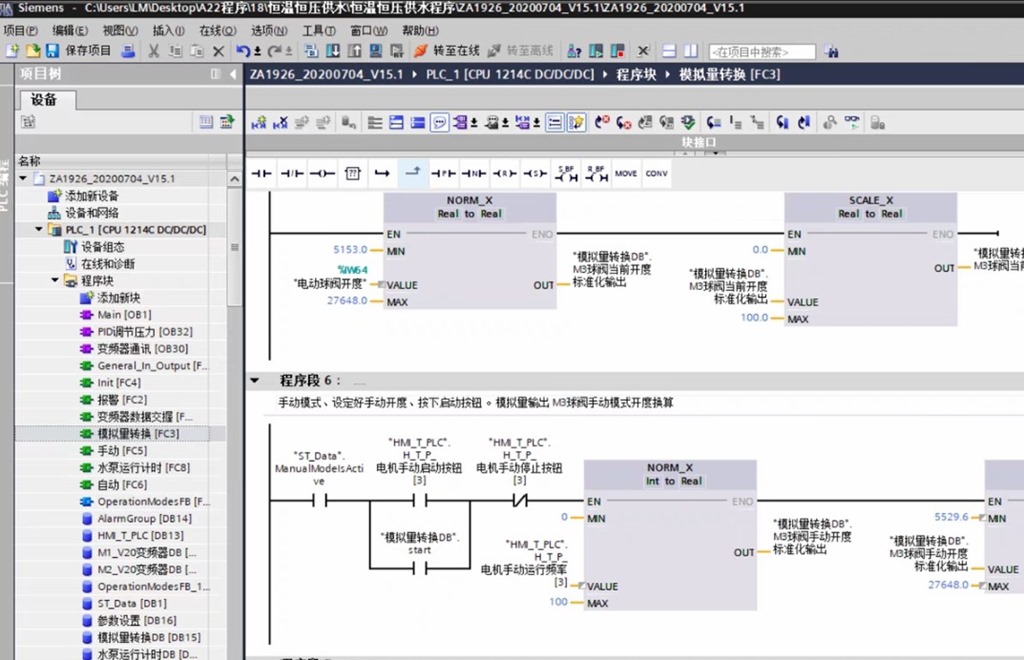Viewport: 1024px width, 660px height.
Task: Select ST_Data [DB1] data block
Action: [132, 603]
